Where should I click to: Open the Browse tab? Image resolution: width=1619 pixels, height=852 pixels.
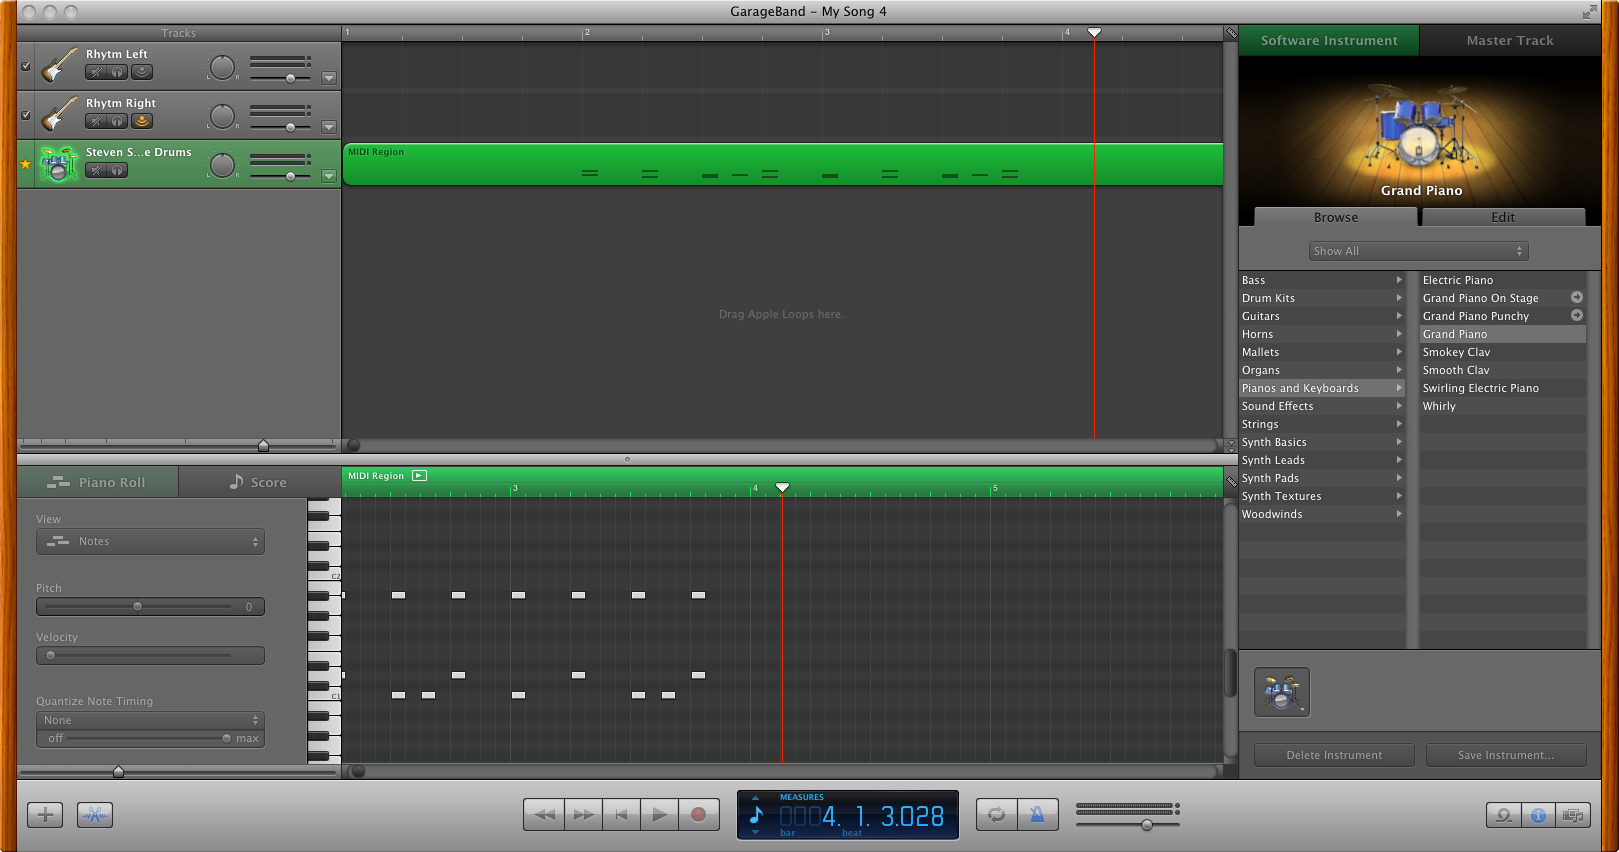[1336, 217]
